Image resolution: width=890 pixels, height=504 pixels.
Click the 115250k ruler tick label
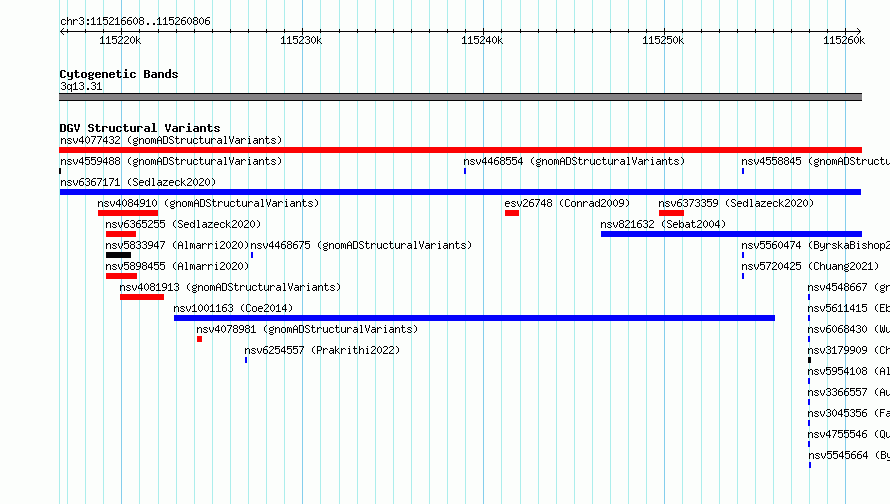click(663, 40)
